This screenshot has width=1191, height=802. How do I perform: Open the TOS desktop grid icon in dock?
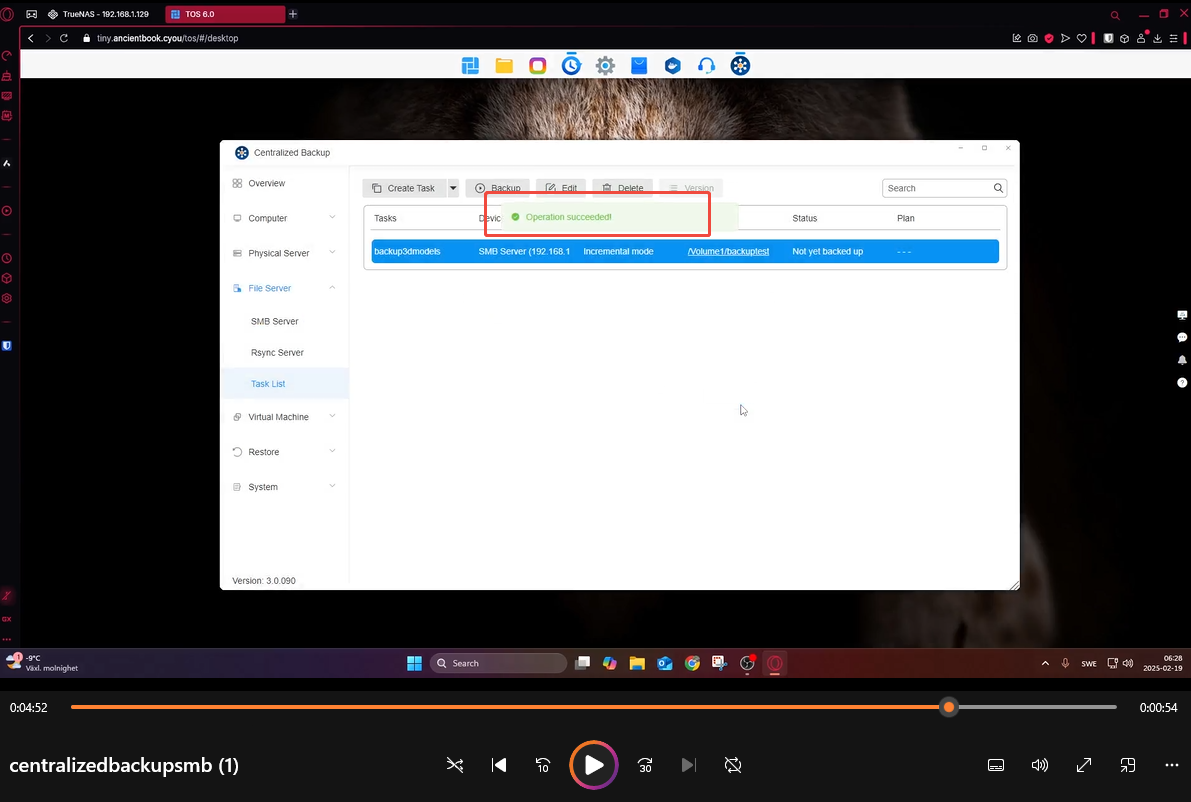pyautogui.click(x=470, y=65)
